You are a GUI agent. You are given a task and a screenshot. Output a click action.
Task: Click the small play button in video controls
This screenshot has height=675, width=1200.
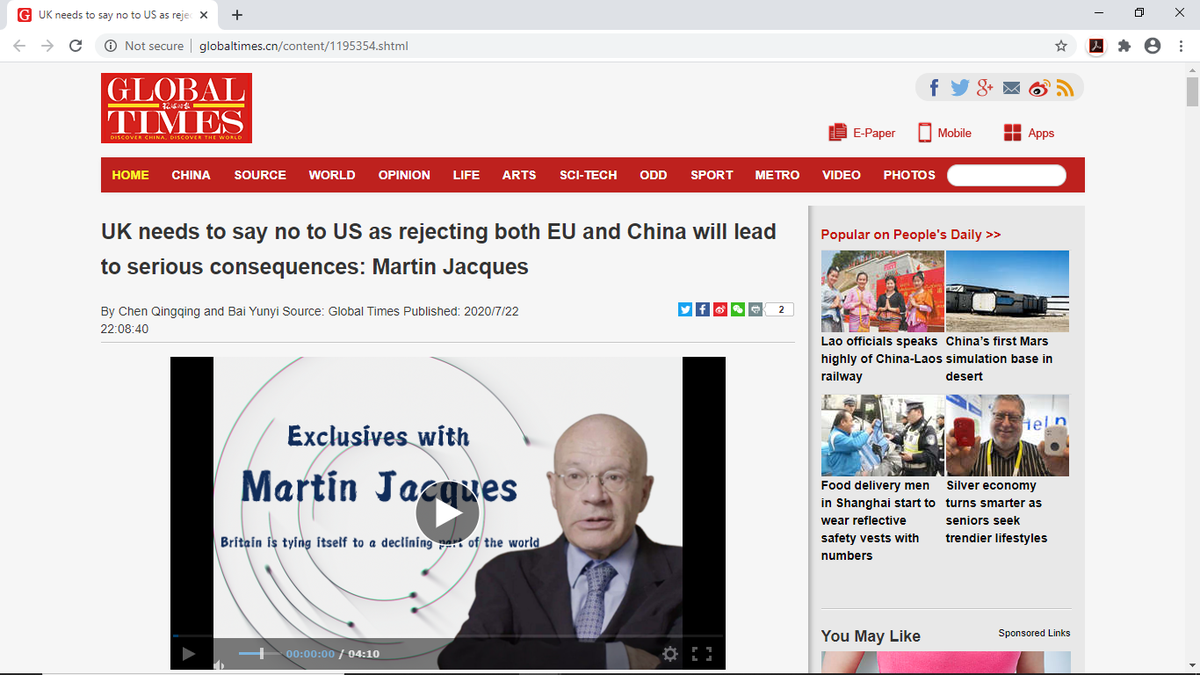point(189,654)
